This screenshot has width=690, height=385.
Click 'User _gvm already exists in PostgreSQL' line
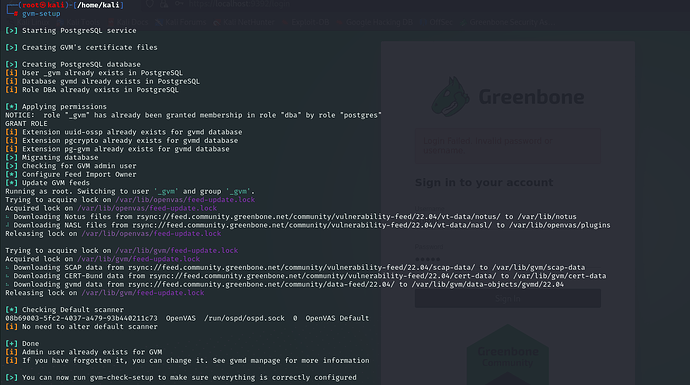94,73
